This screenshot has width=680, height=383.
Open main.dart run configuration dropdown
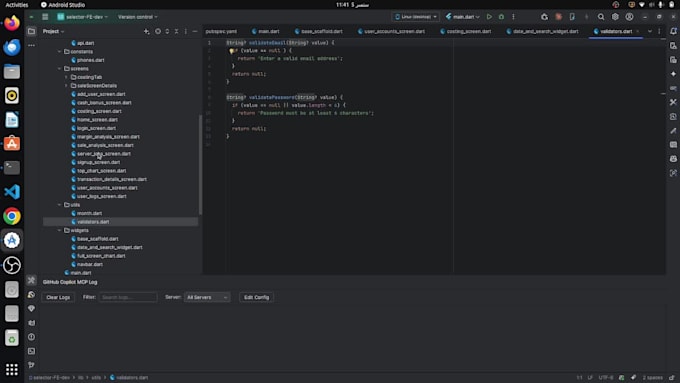[462, 17]
